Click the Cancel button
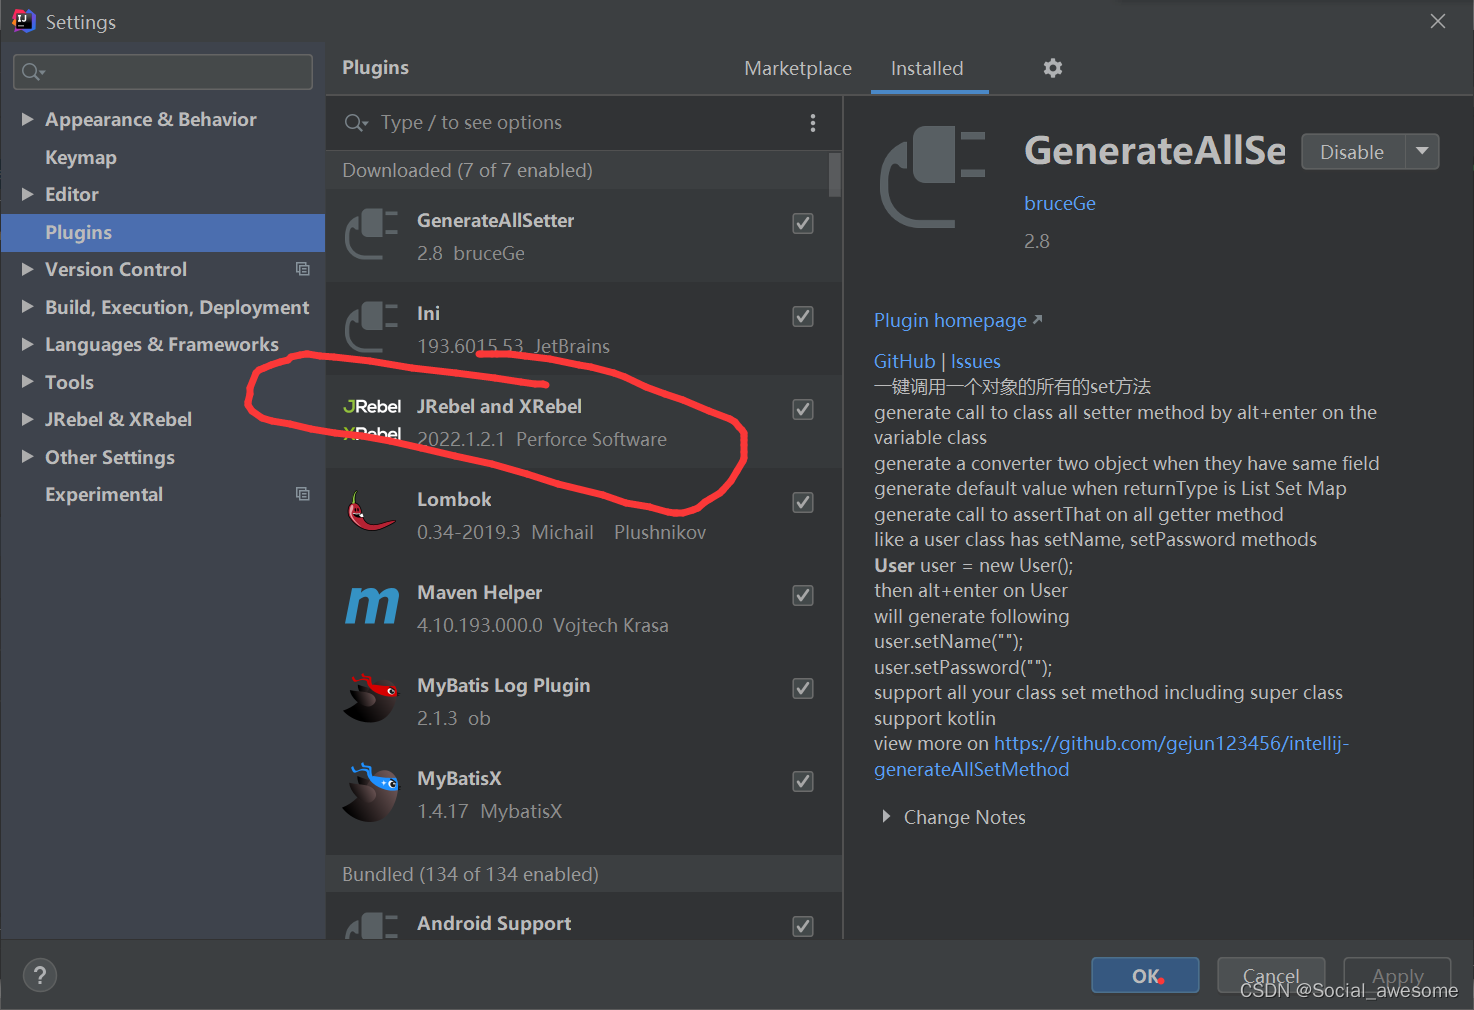The width and height of the screenshot is (1474, 1010). 1271,975
